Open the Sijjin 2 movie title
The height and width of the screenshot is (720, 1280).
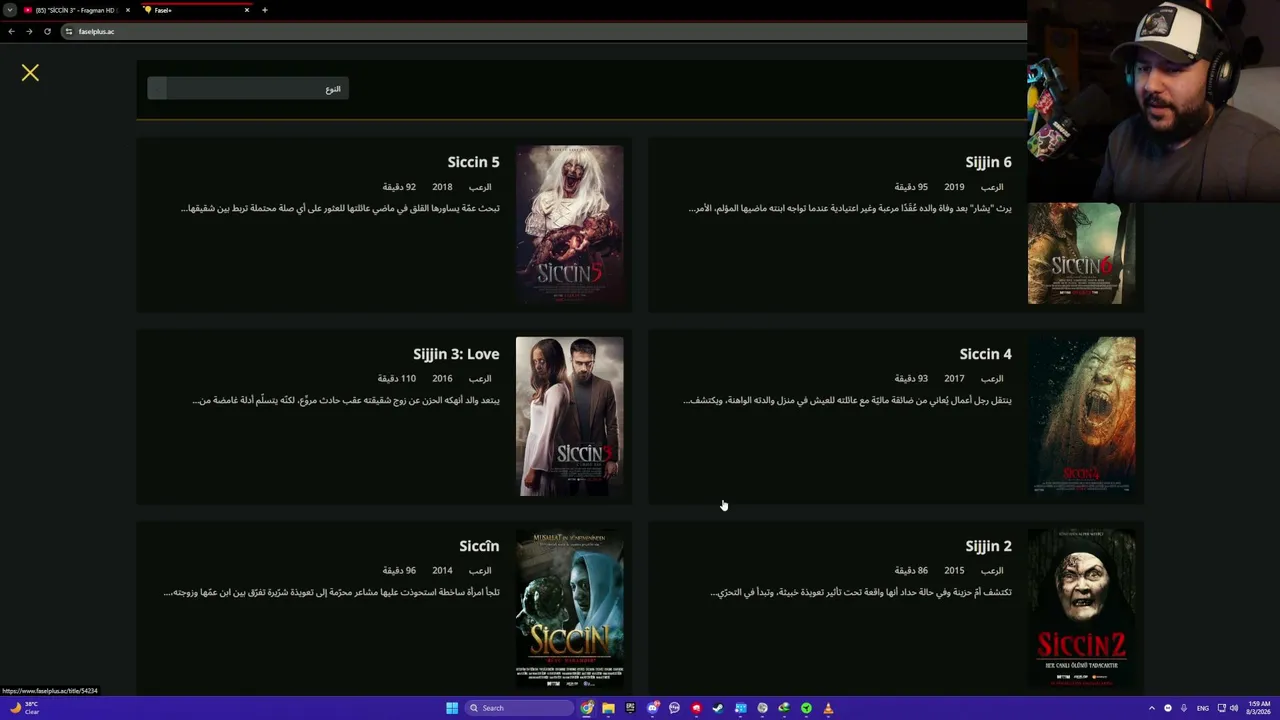coord(988,546)
